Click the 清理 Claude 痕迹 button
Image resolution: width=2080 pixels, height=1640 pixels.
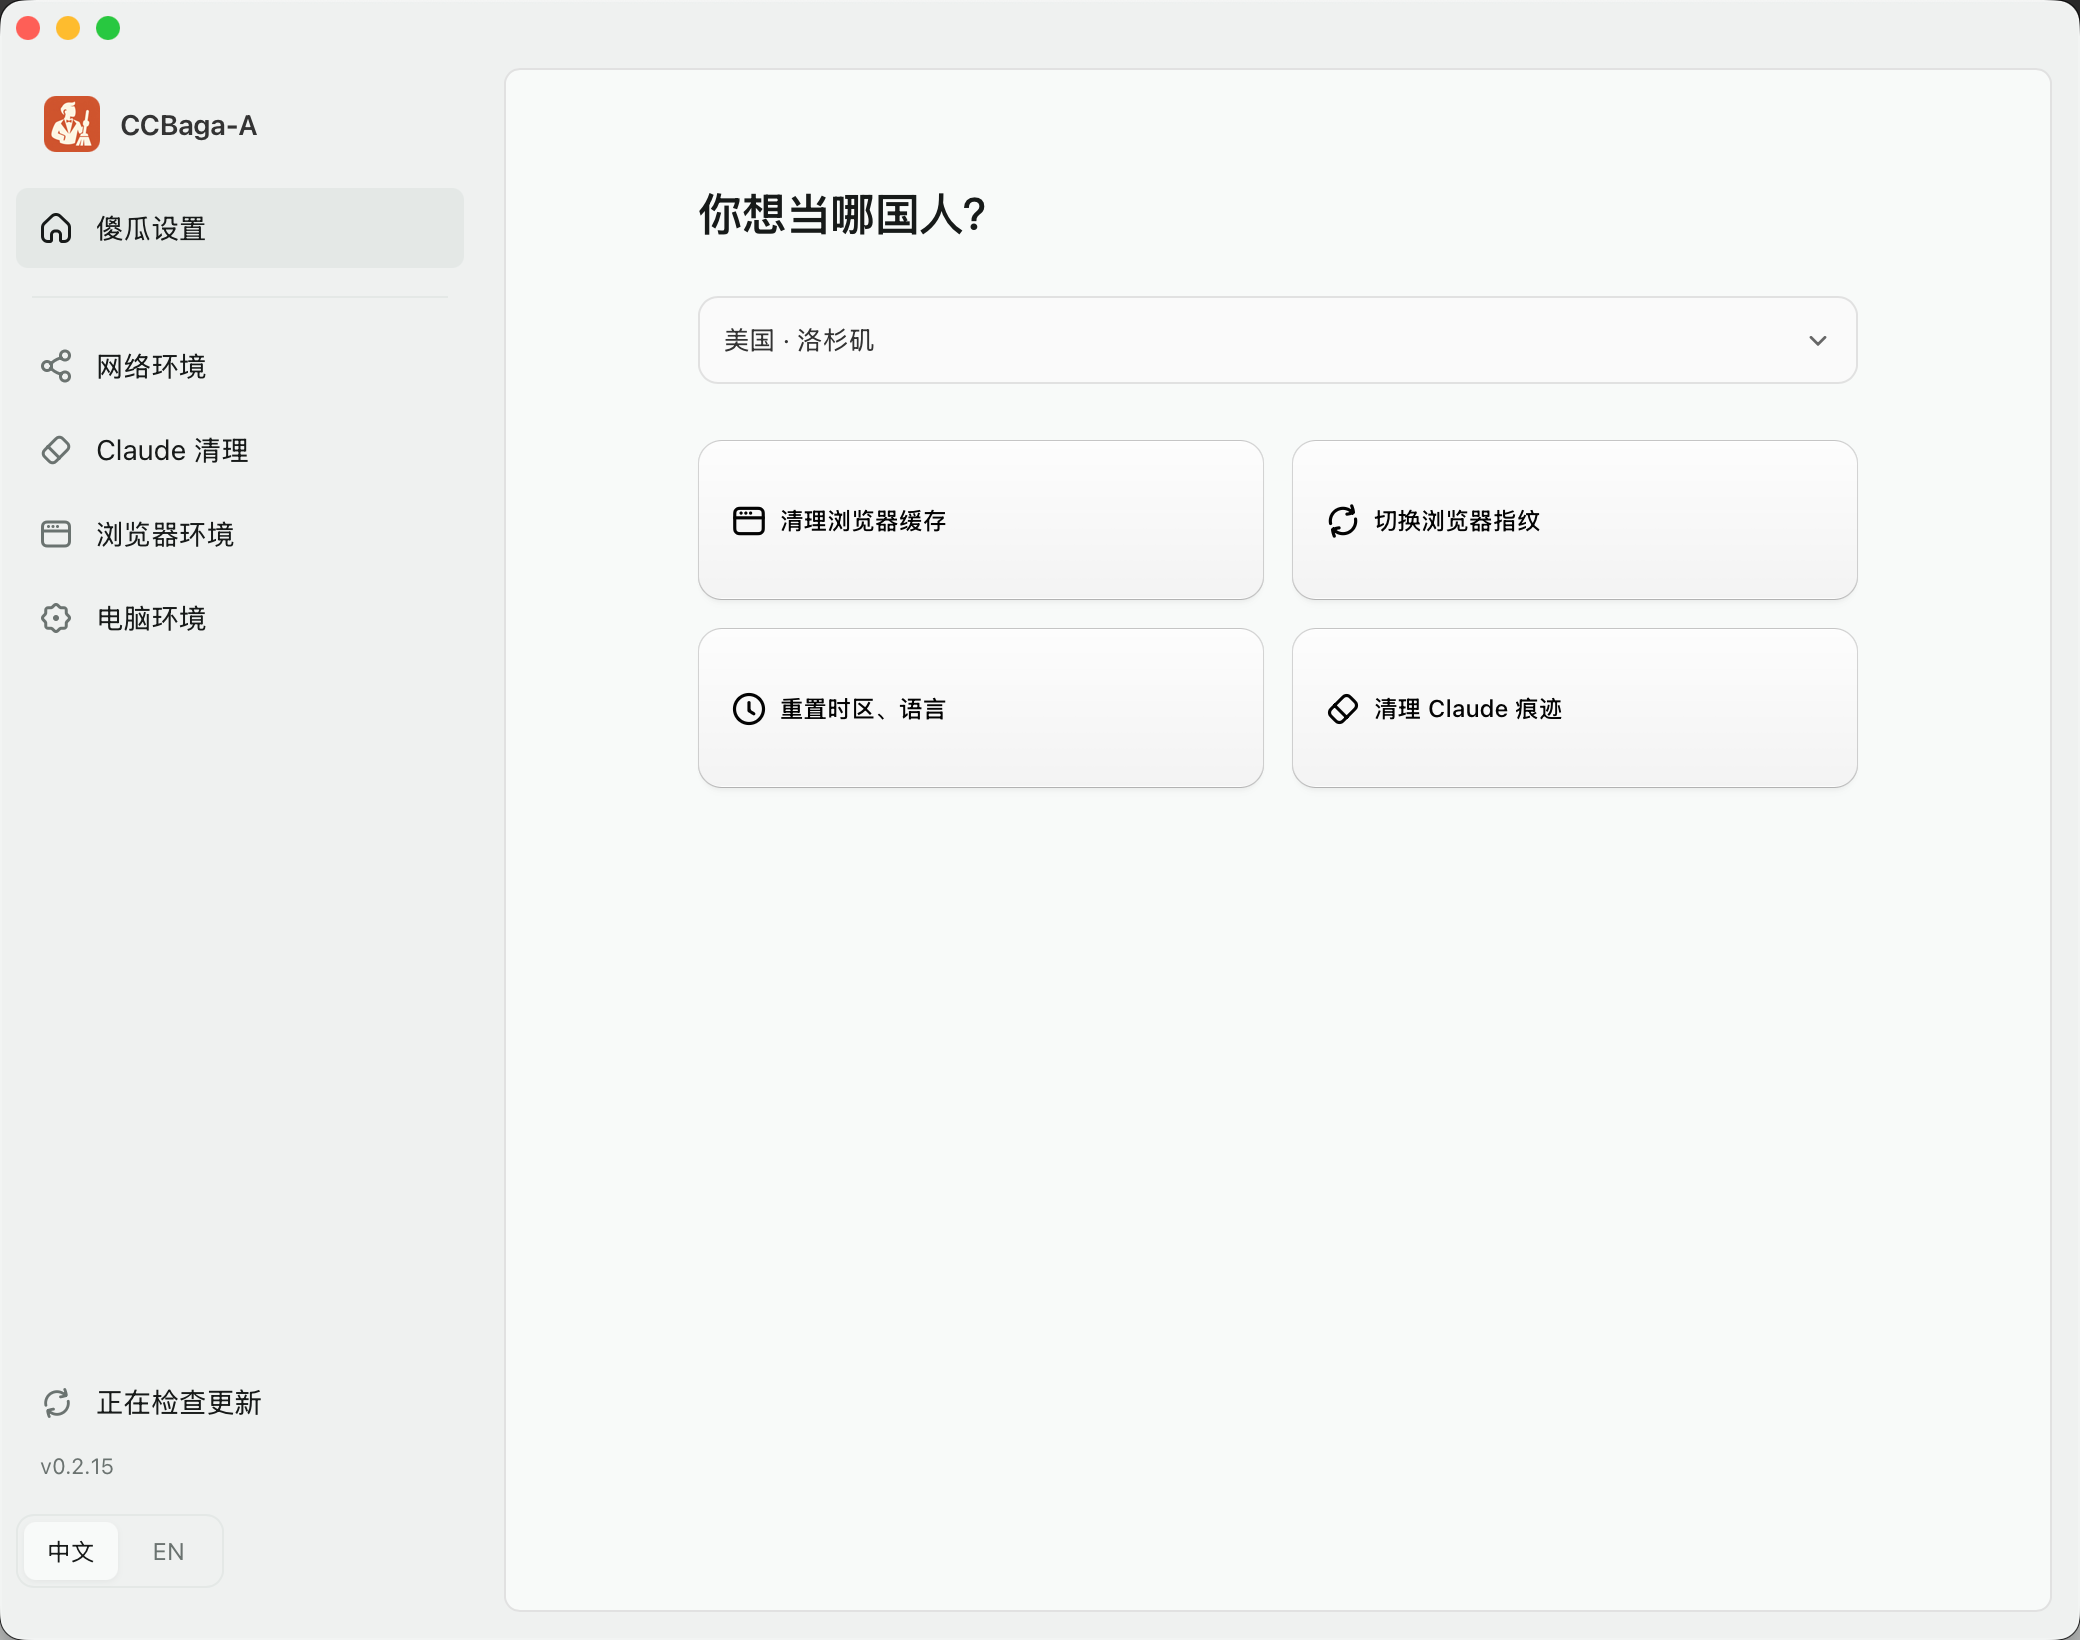[1575, 708]
